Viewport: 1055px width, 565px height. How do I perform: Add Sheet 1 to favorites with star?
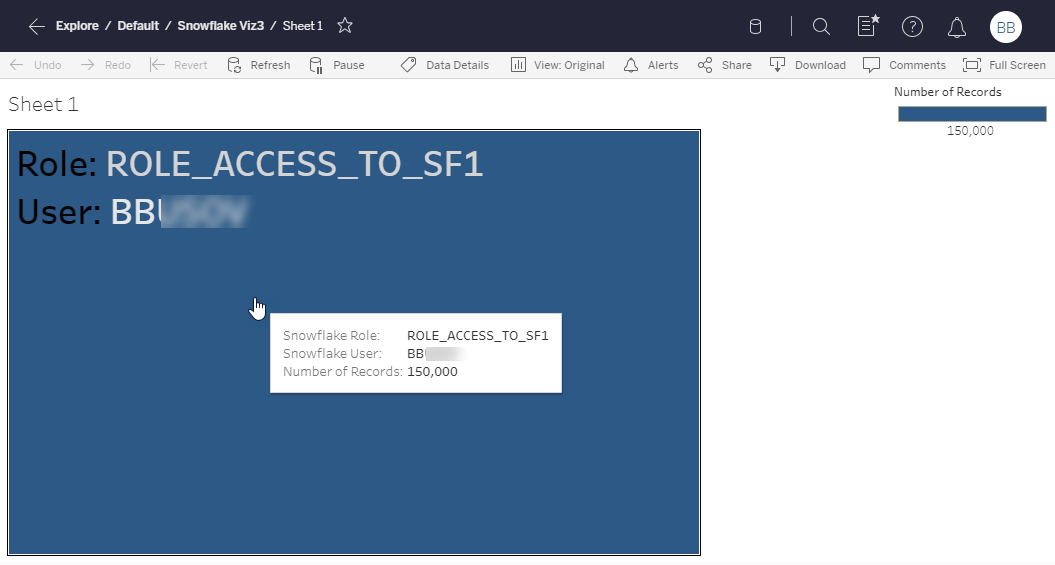(344, 26)
